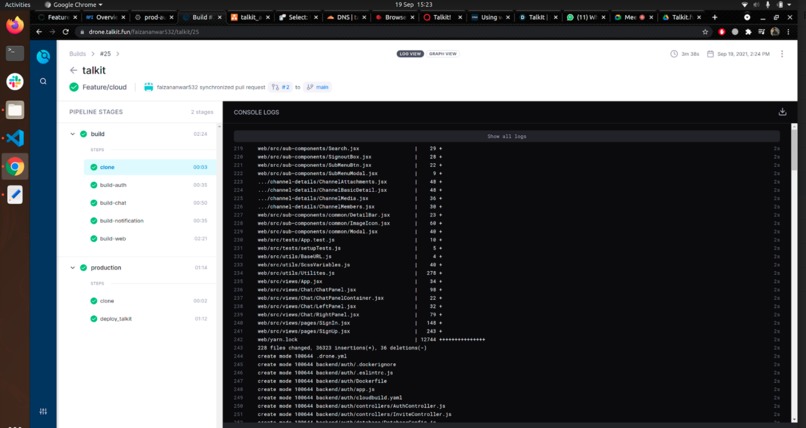Switch to the DNS browser tab

click(346, 17)
